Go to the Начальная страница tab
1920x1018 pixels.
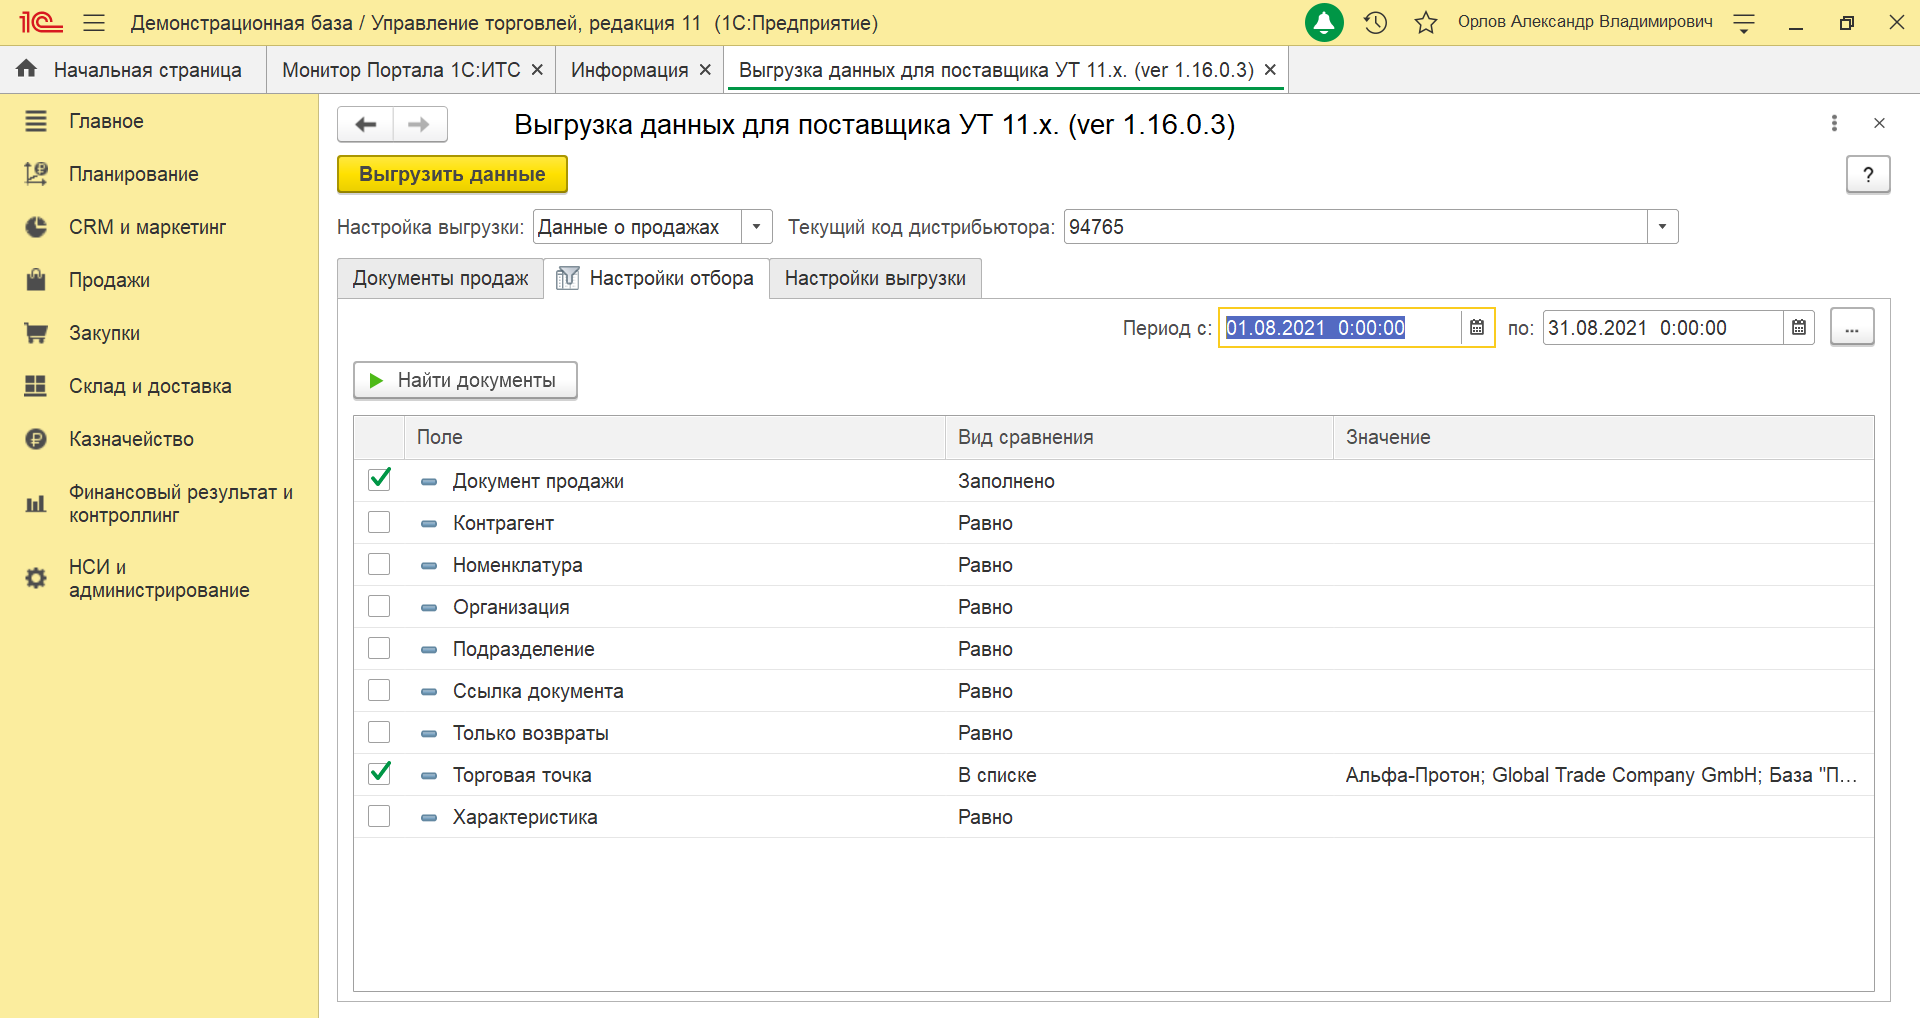[133, 70]
